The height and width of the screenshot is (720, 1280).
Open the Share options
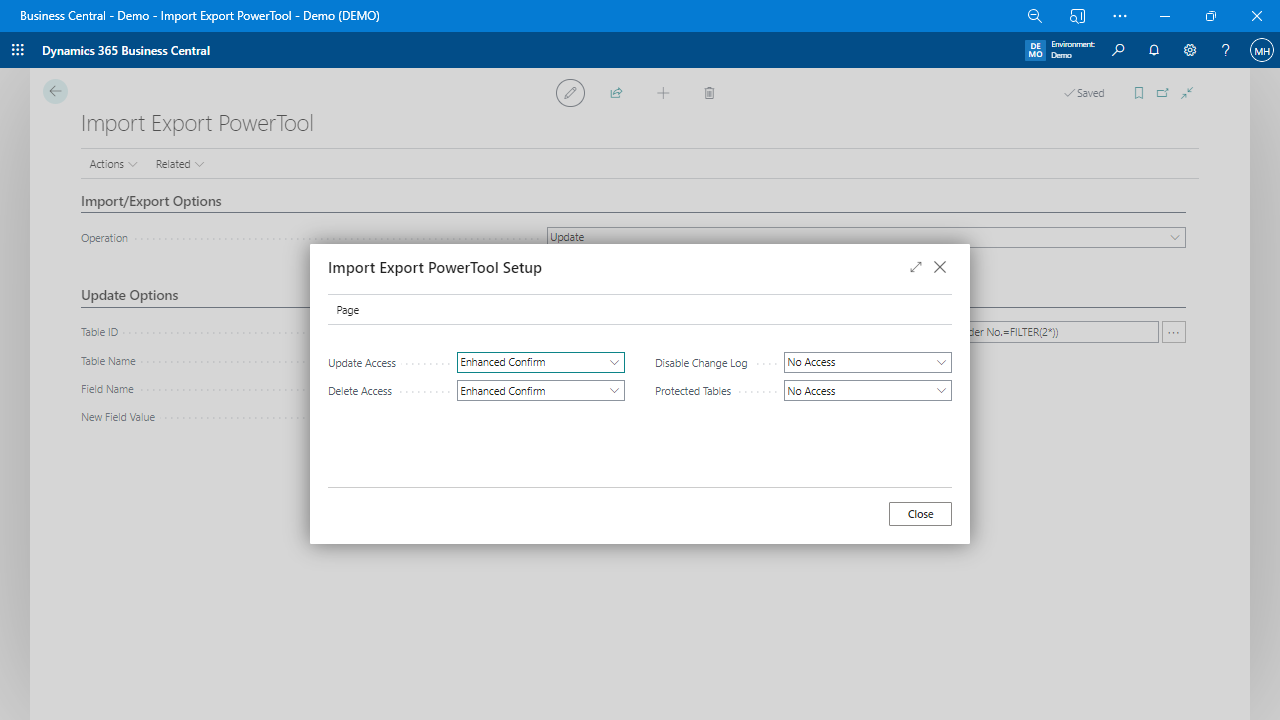point(616,93)
